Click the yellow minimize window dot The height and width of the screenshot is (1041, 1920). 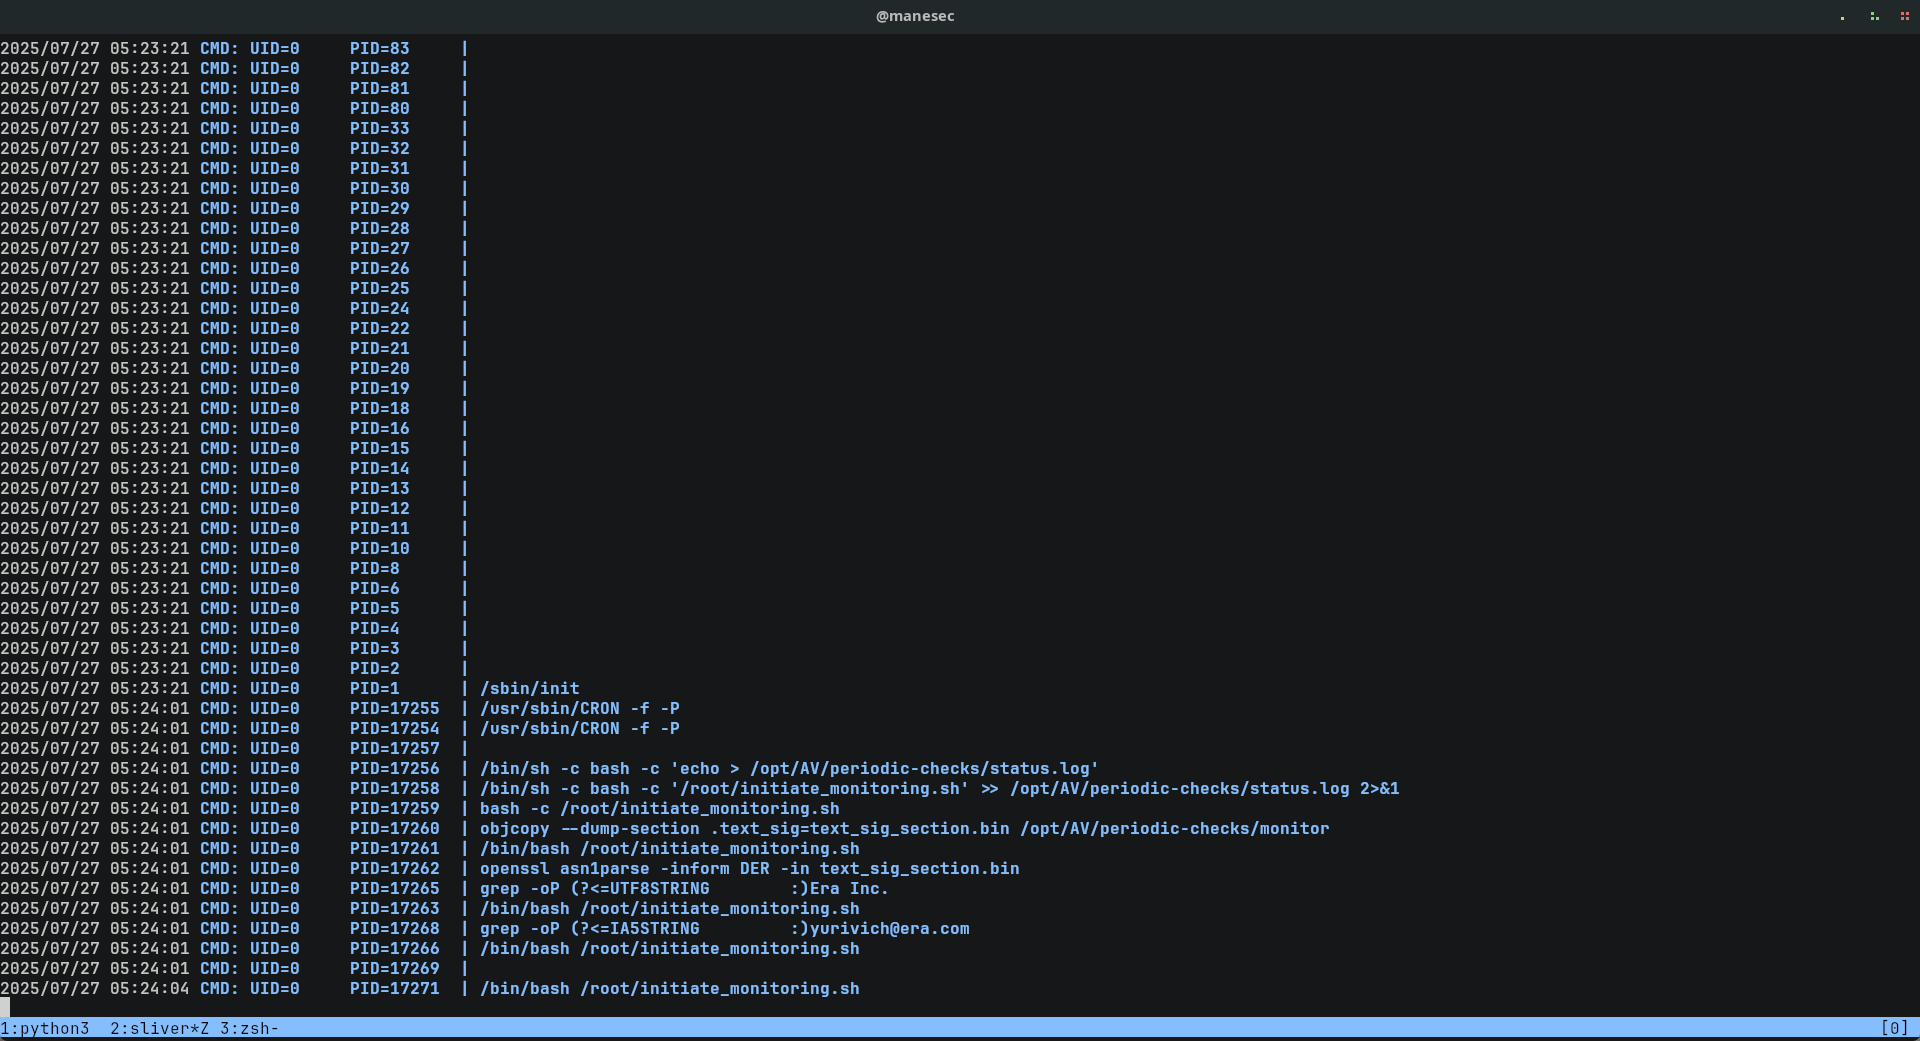1842,17
